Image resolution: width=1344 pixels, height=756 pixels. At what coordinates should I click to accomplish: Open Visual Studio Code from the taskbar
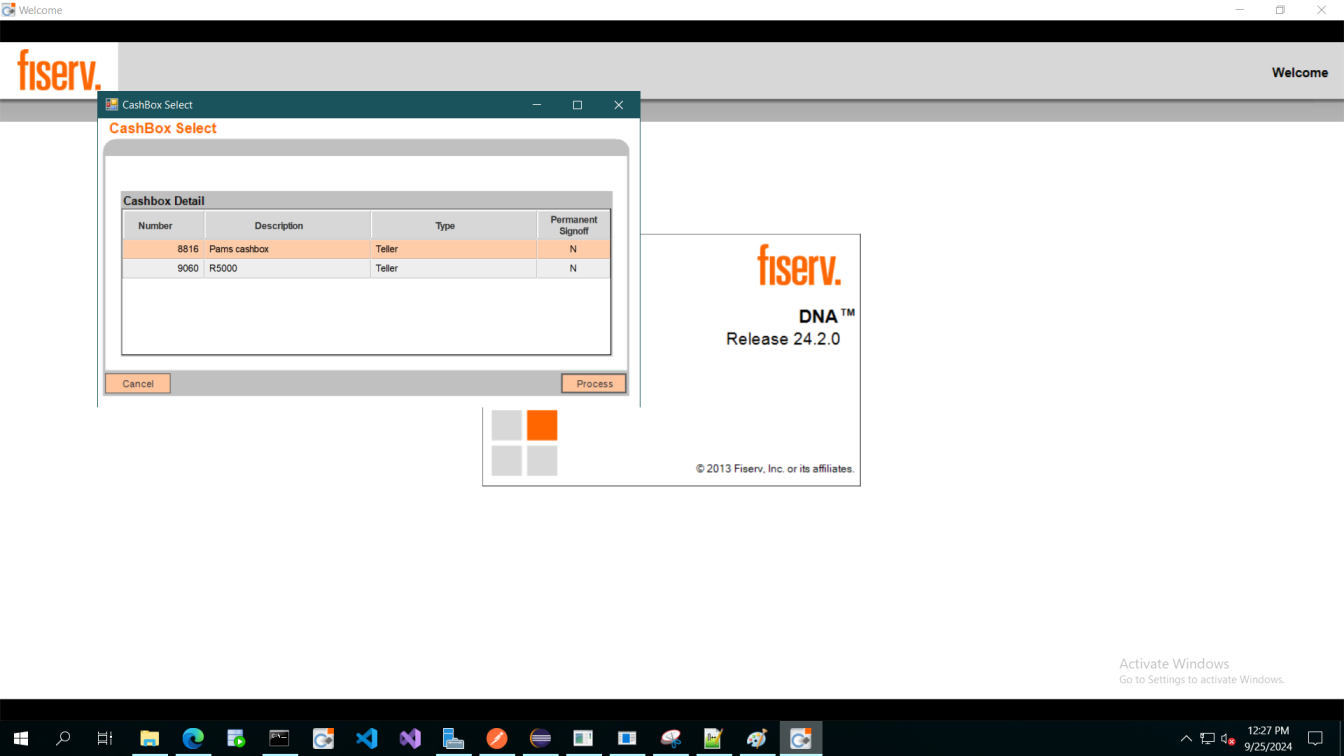pyautogui.click(x=367, y=739)
